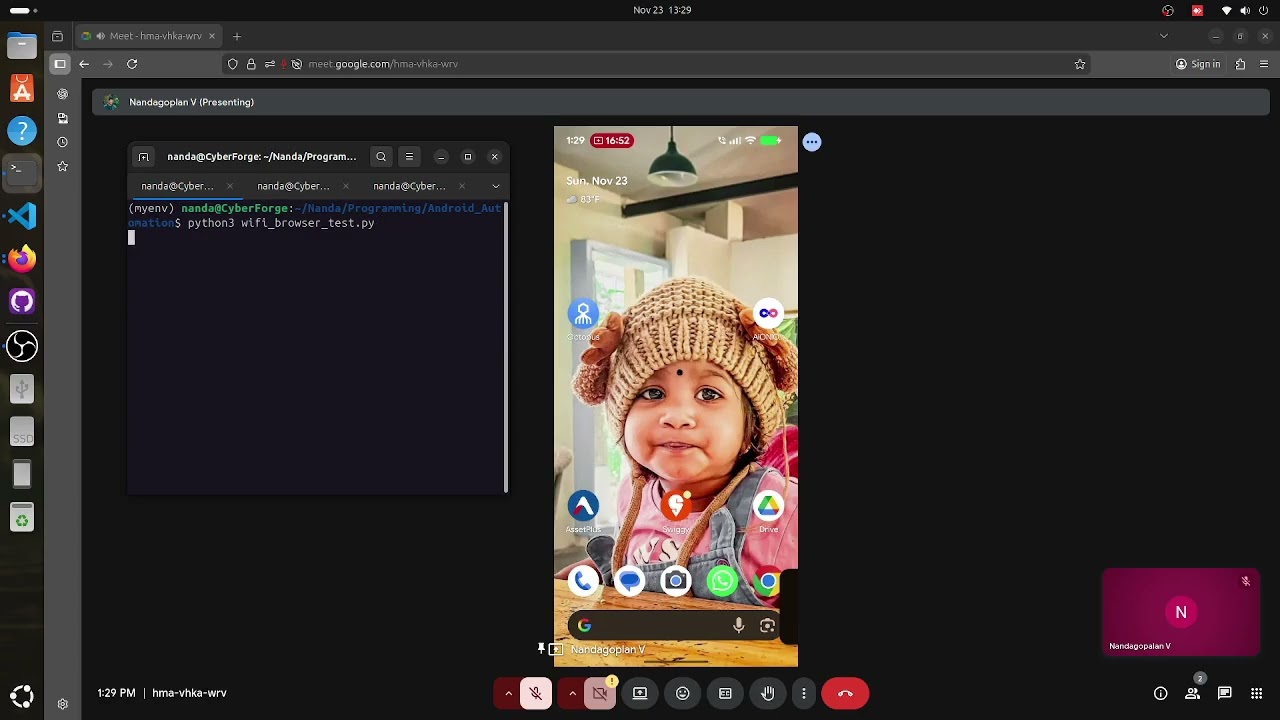The image size is (1280, 720).
Task: Click the hma-vhka-wrv meeting code
Action: pos(189,693)
